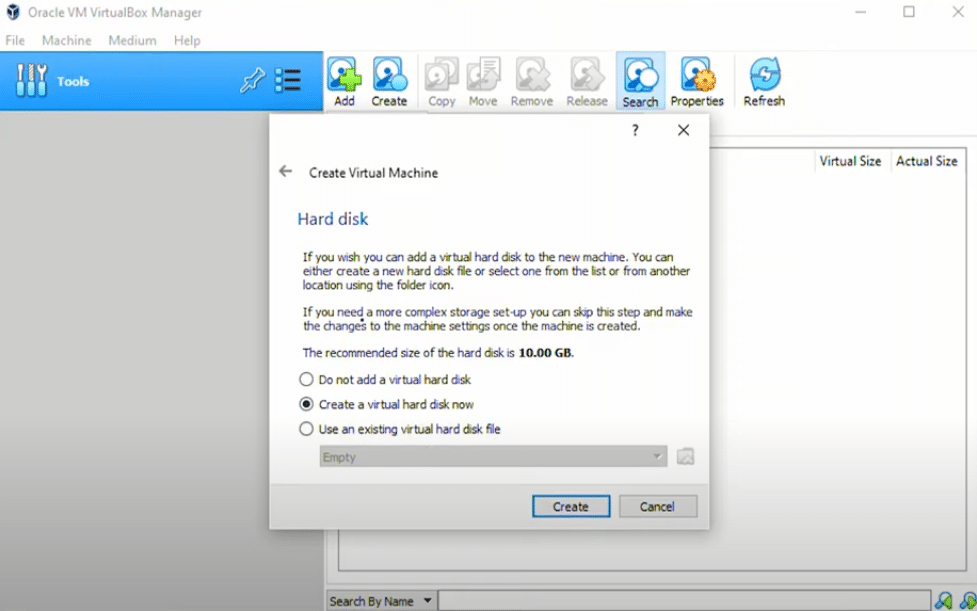Select Create a virtual hard disk now
The width and height of the screenshot is (977, 611).
[x=307, y=405]
